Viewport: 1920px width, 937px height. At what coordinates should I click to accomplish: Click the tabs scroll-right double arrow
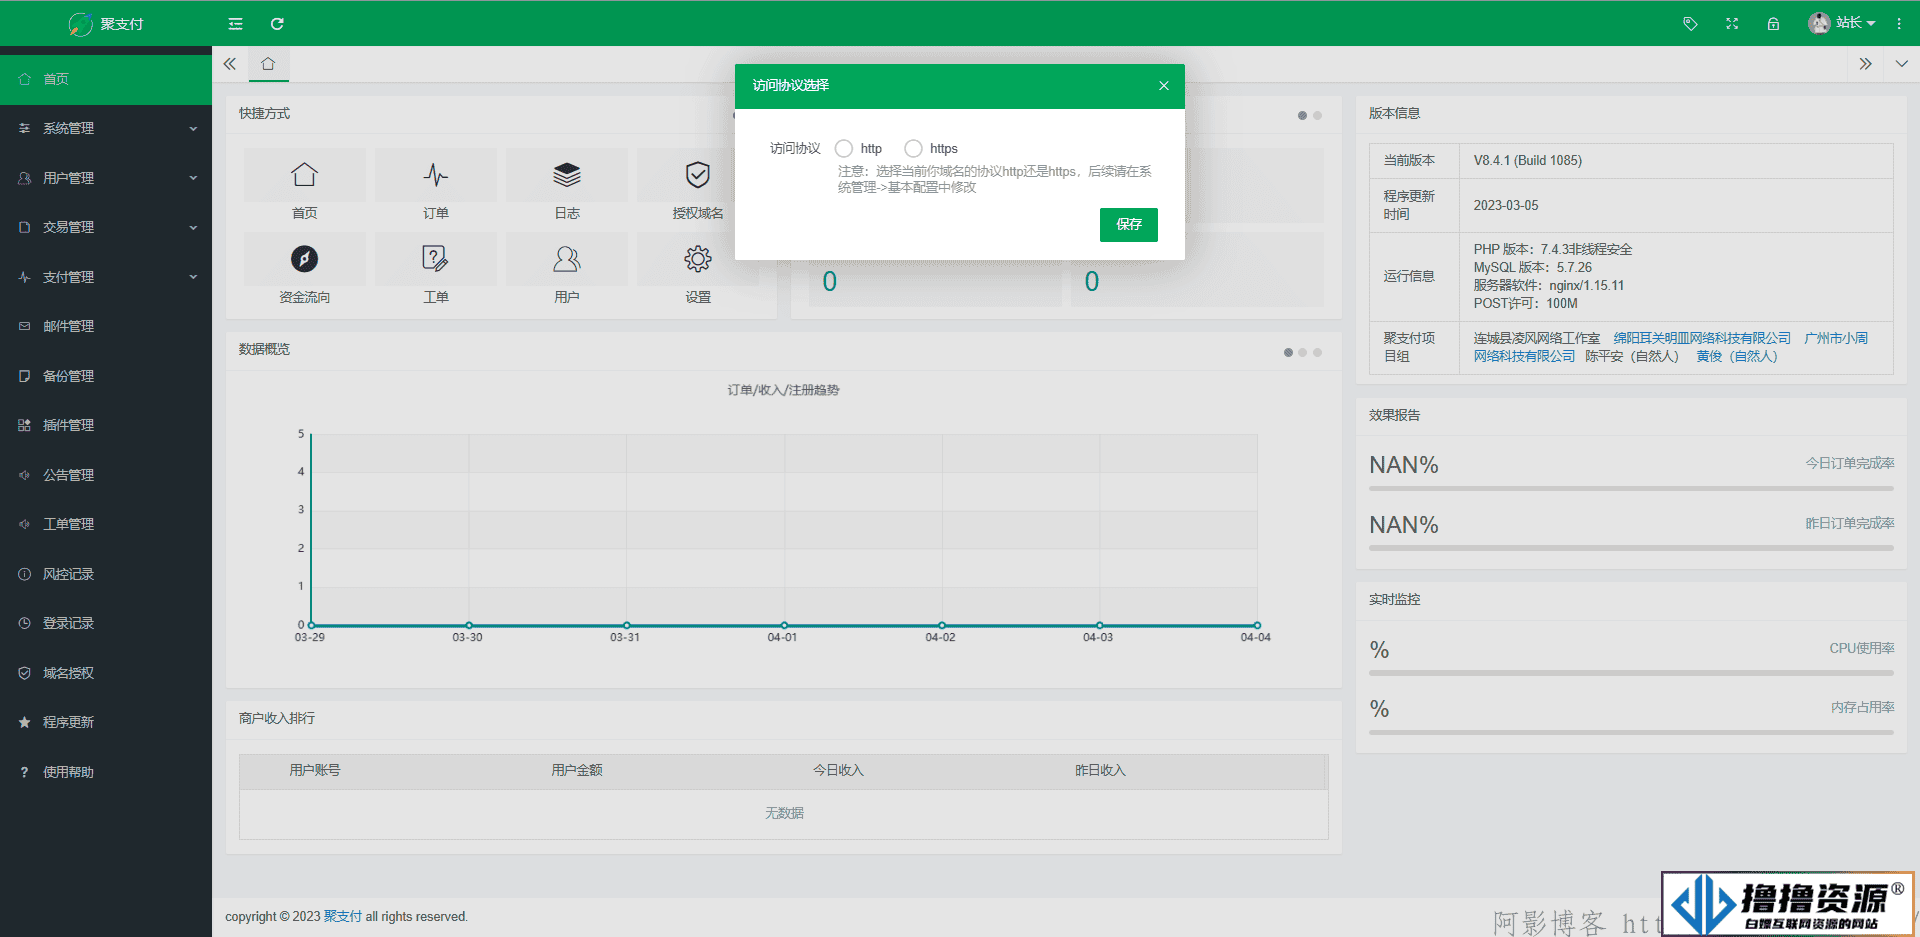(1865, 64)
